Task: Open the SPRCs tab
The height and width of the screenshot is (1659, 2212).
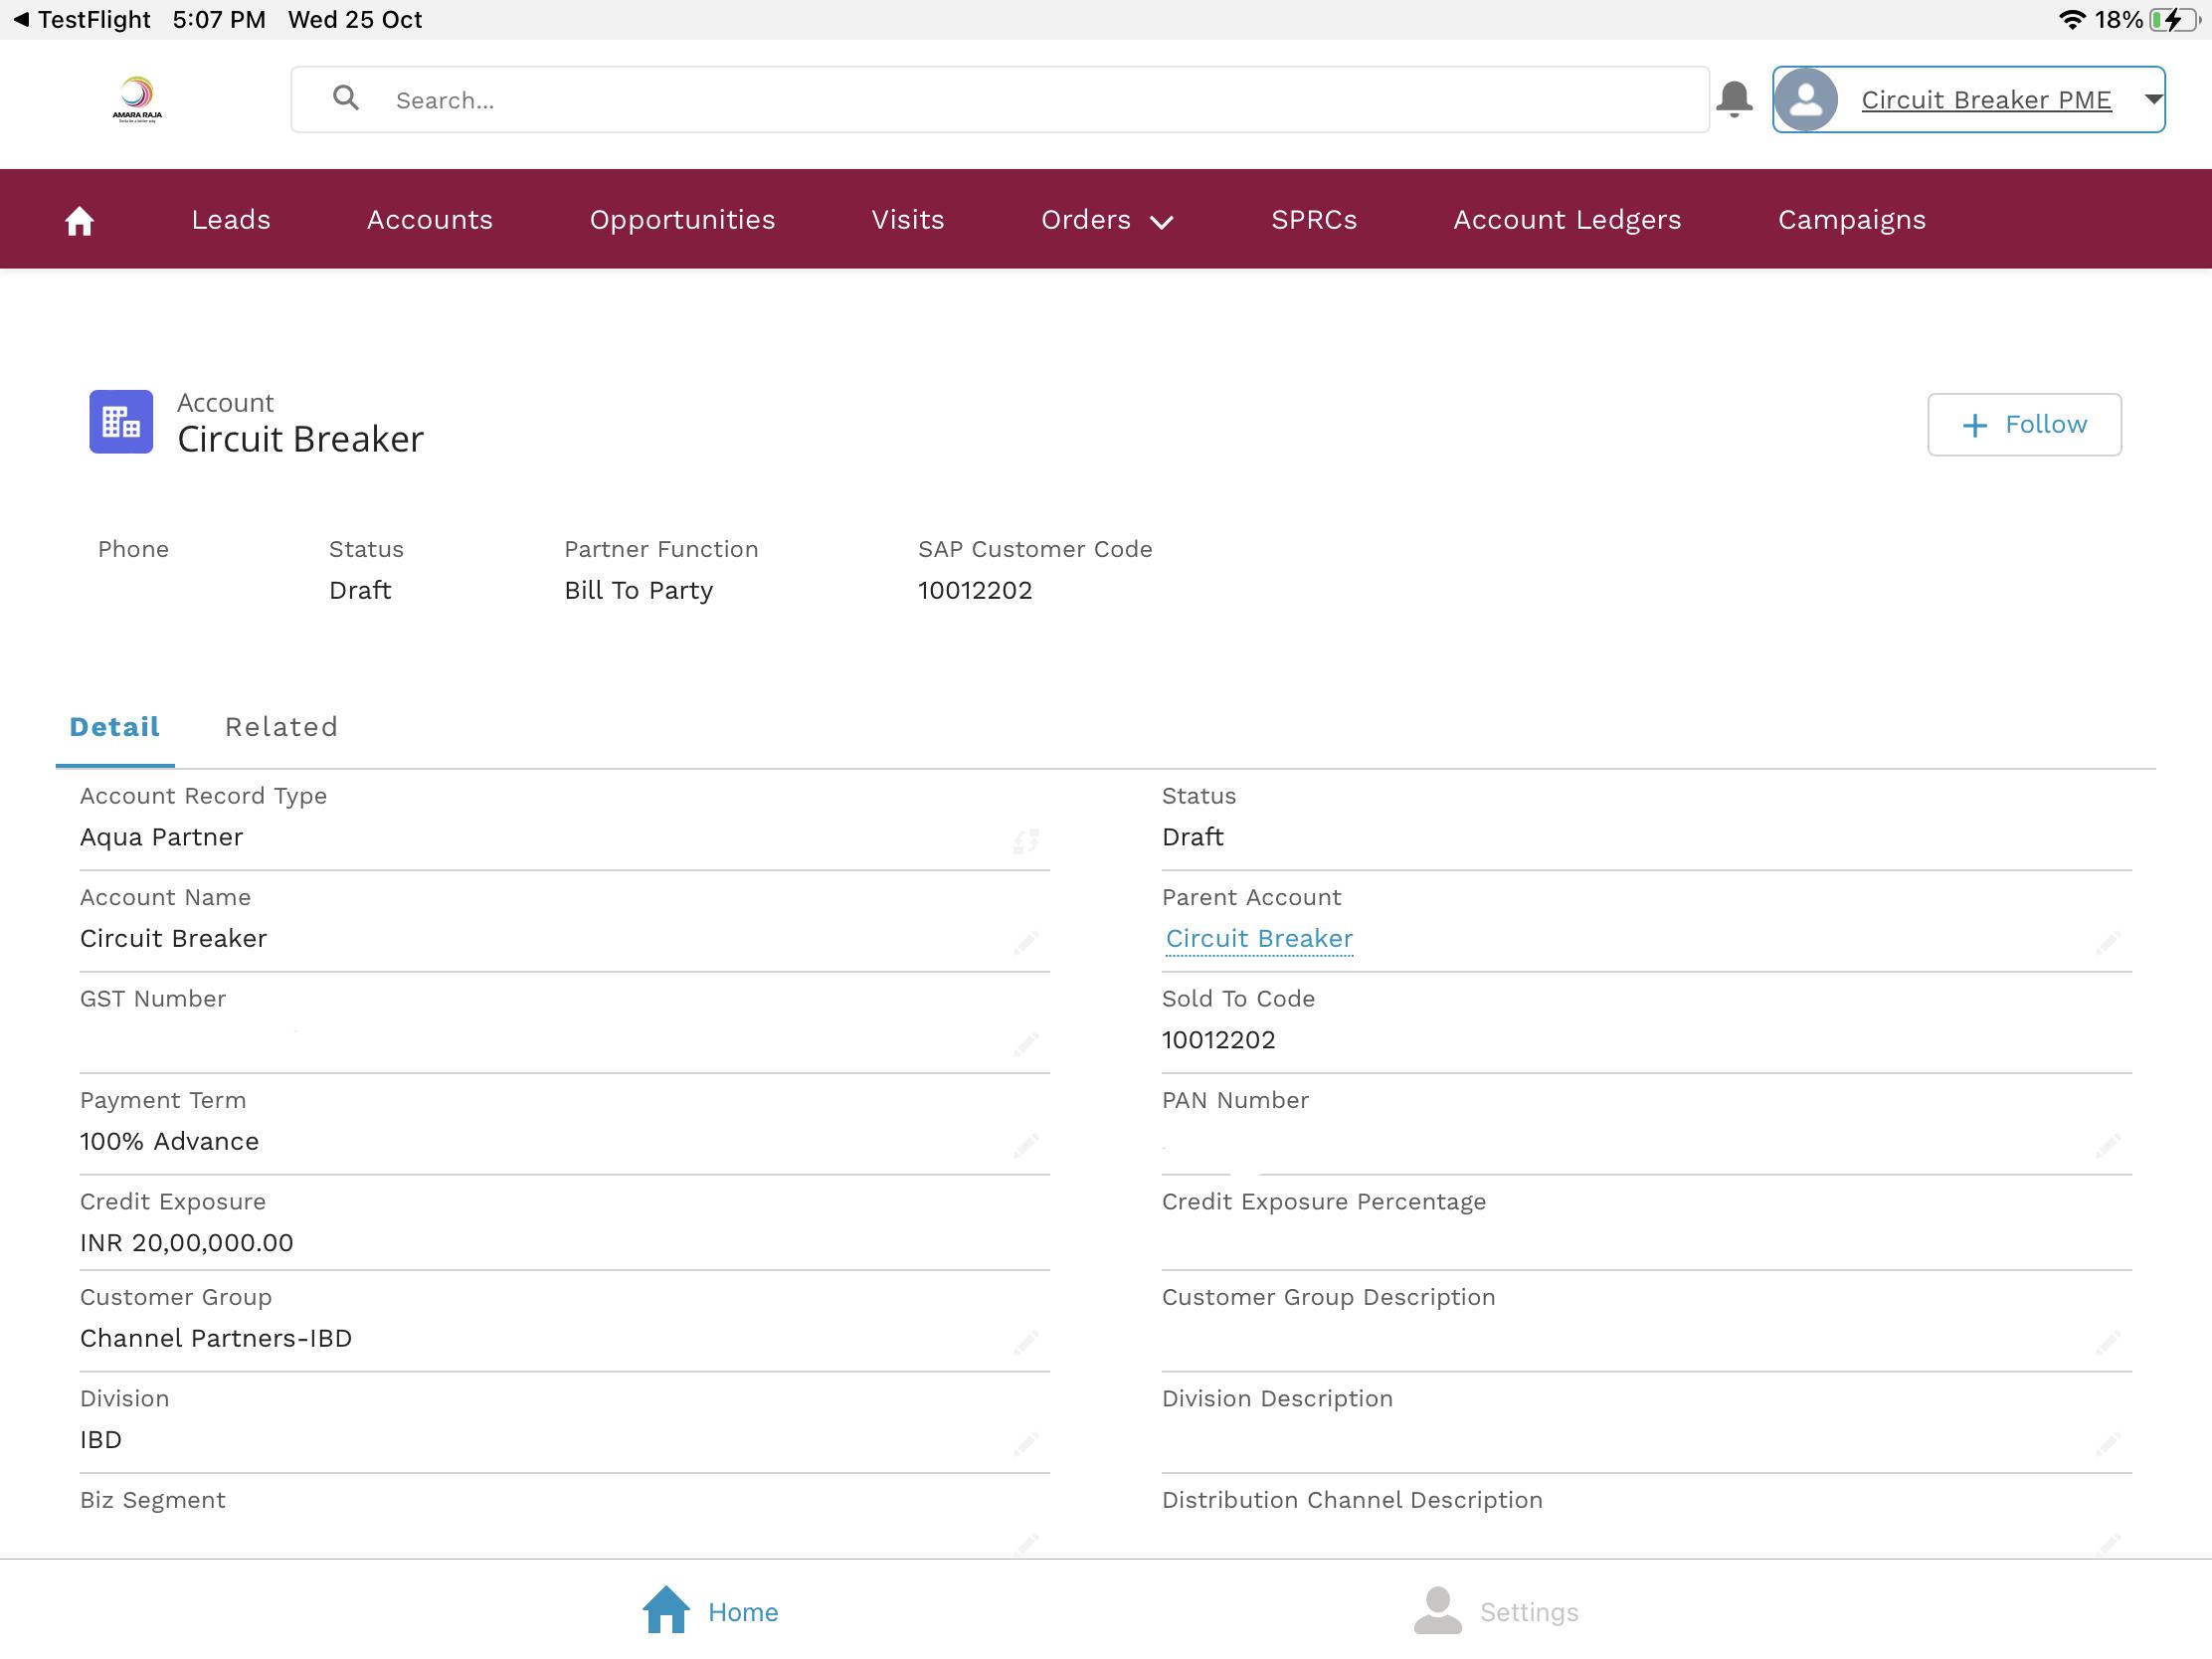Action: pos(1314,219)
